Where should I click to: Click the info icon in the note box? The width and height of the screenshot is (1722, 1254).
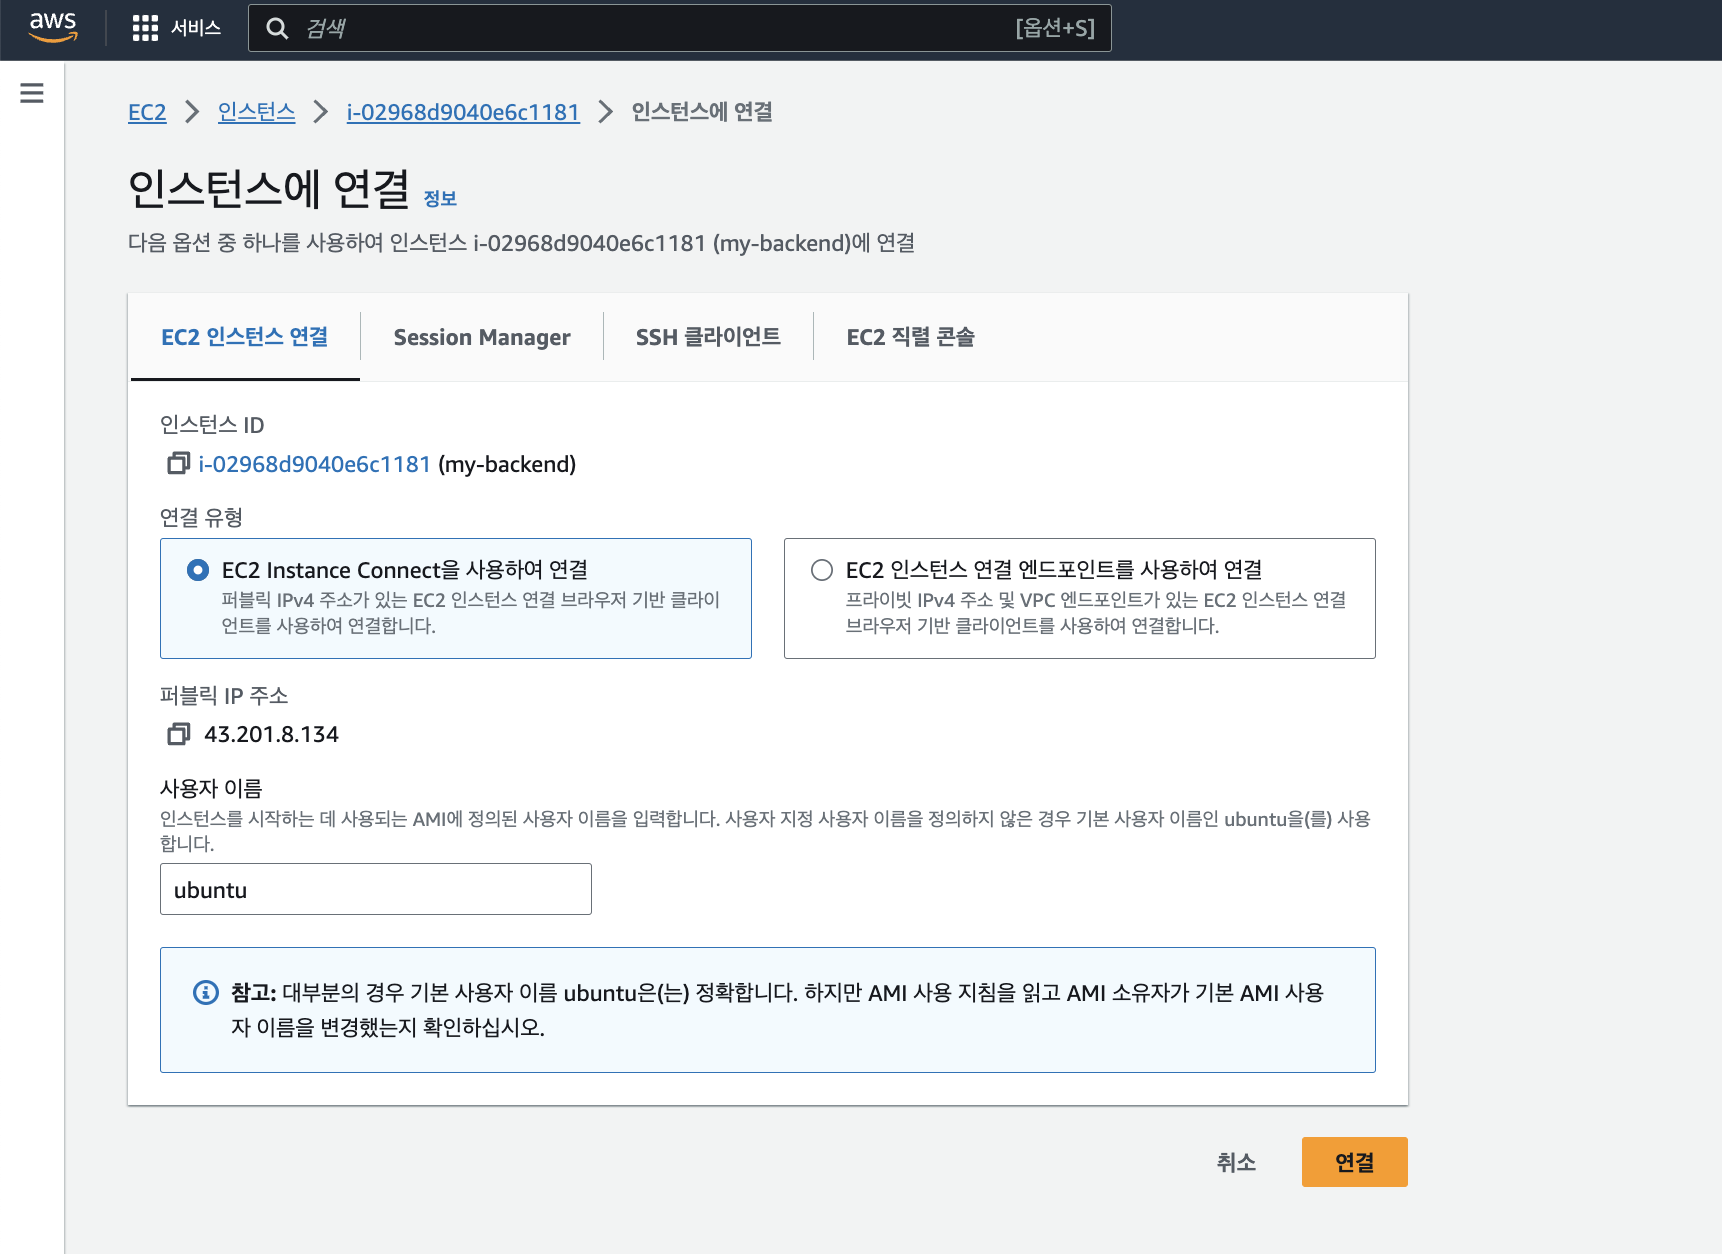coord(206,992)
